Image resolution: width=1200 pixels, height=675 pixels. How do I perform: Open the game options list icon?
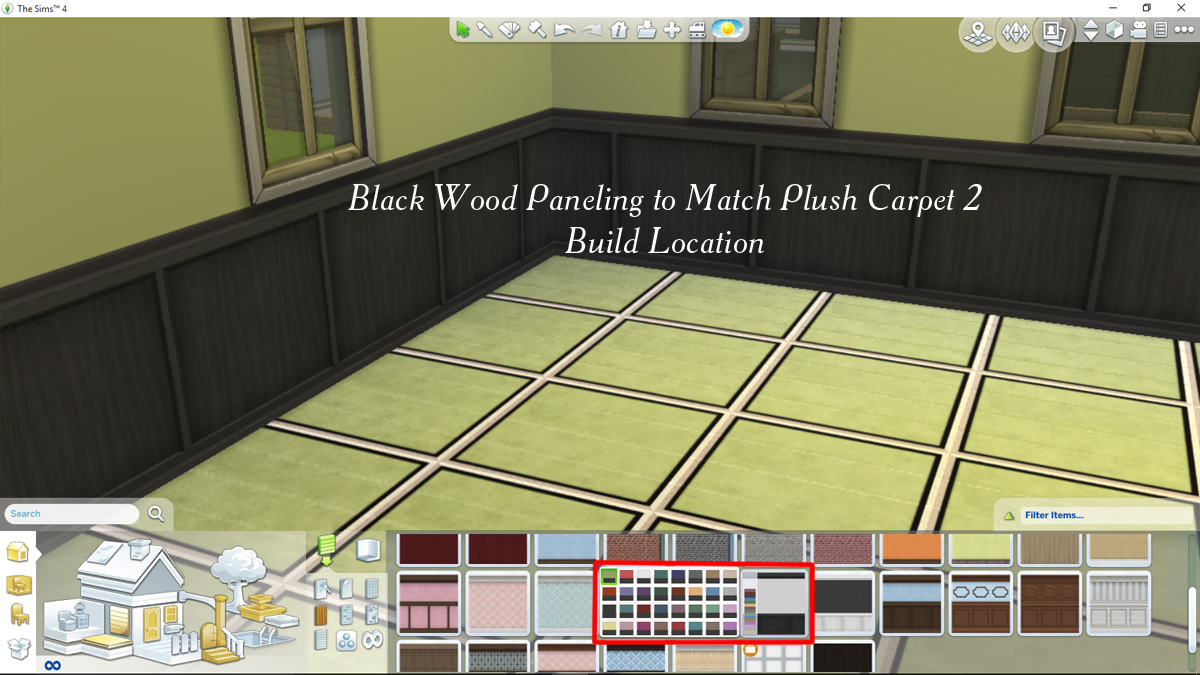tap(1162, 30)
